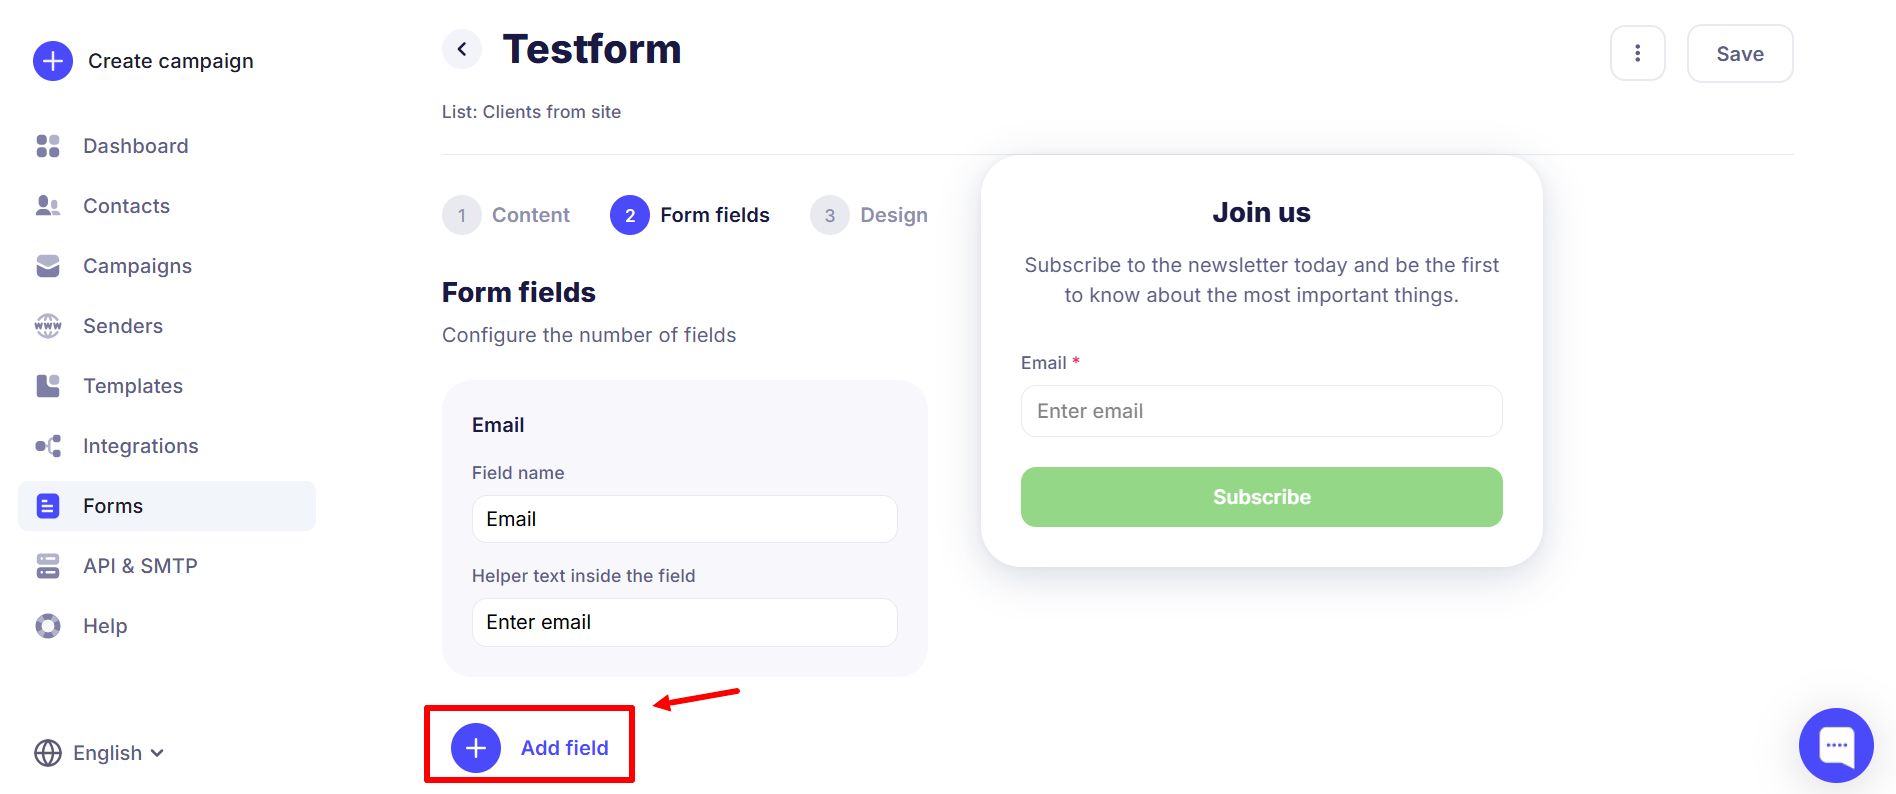Click the Contacts people icon

point(48,206)
